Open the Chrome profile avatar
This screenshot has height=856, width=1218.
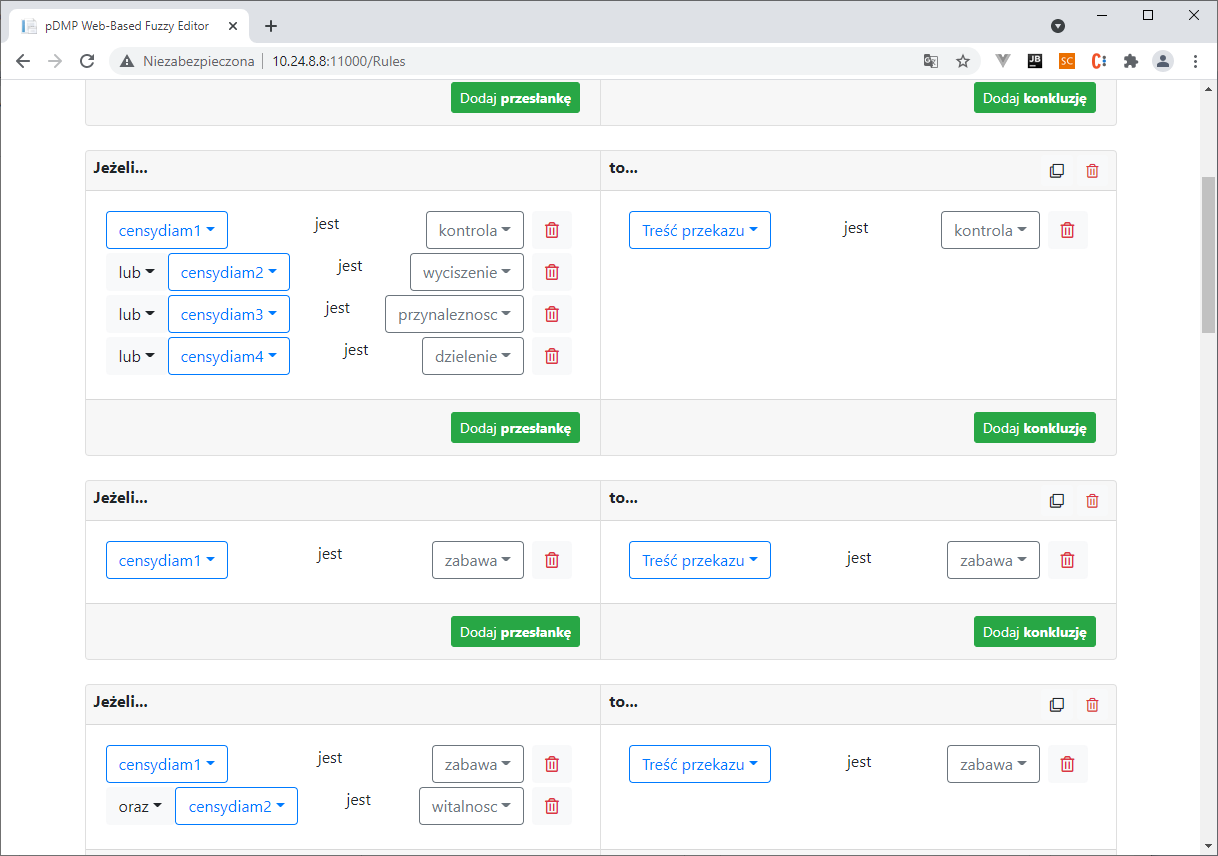1163,61
